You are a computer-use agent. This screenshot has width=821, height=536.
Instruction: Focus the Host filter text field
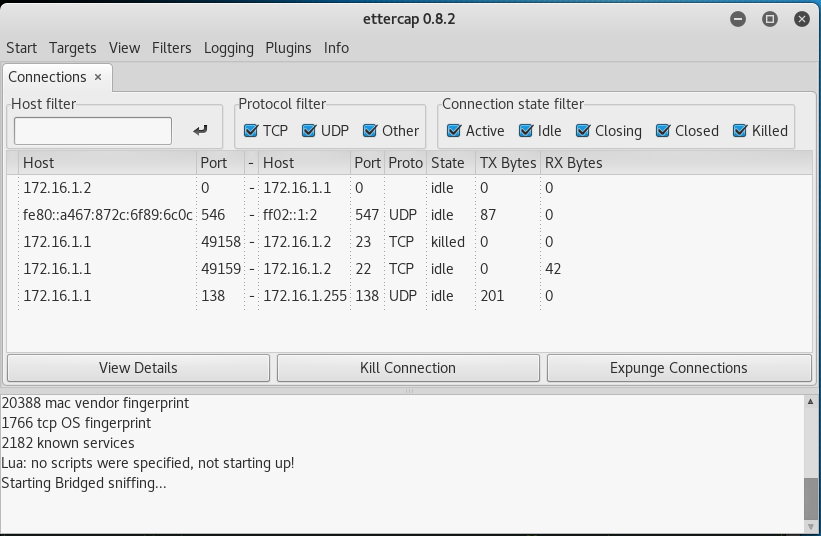93,131
